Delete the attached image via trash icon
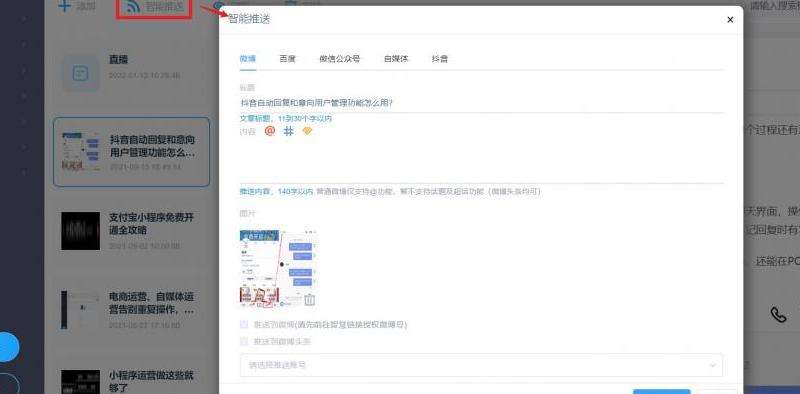This screenshot has height=394, width=800. [310, 300]
